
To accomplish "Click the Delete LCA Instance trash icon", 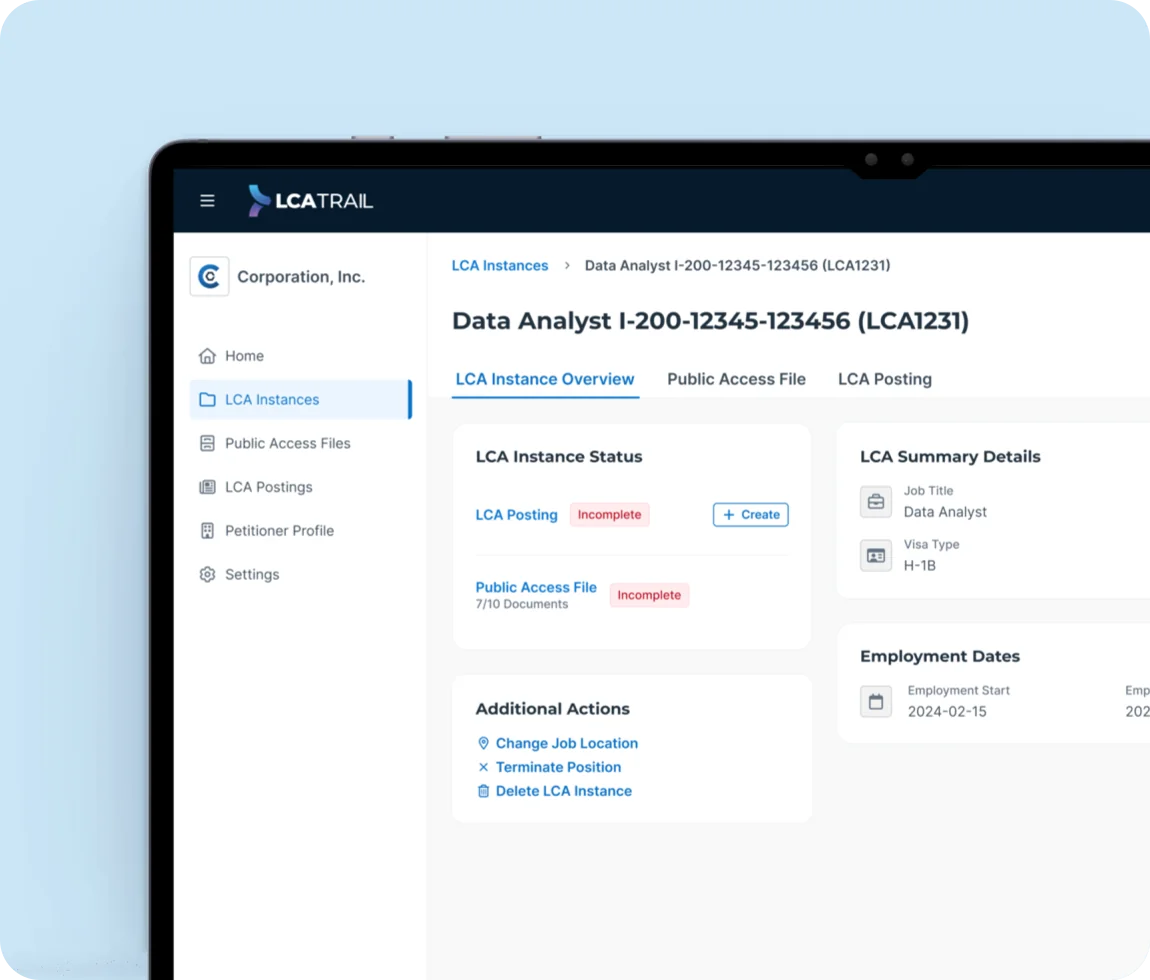I will (483, 791).
